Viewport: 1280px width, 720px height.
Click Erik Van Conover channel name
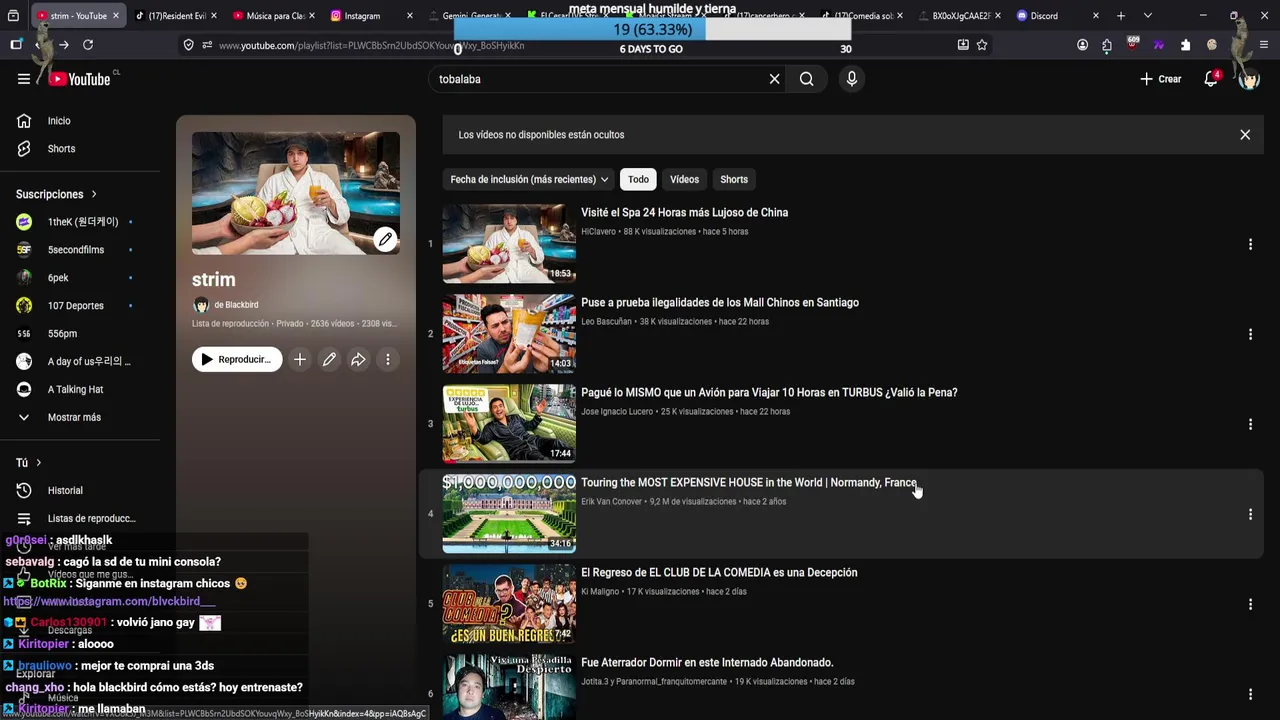pos(611,502)
